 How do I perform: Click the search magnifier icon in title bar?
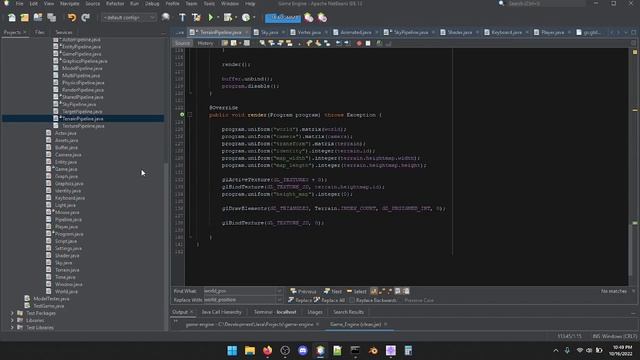pyautogui.click(x=501, y=3)
